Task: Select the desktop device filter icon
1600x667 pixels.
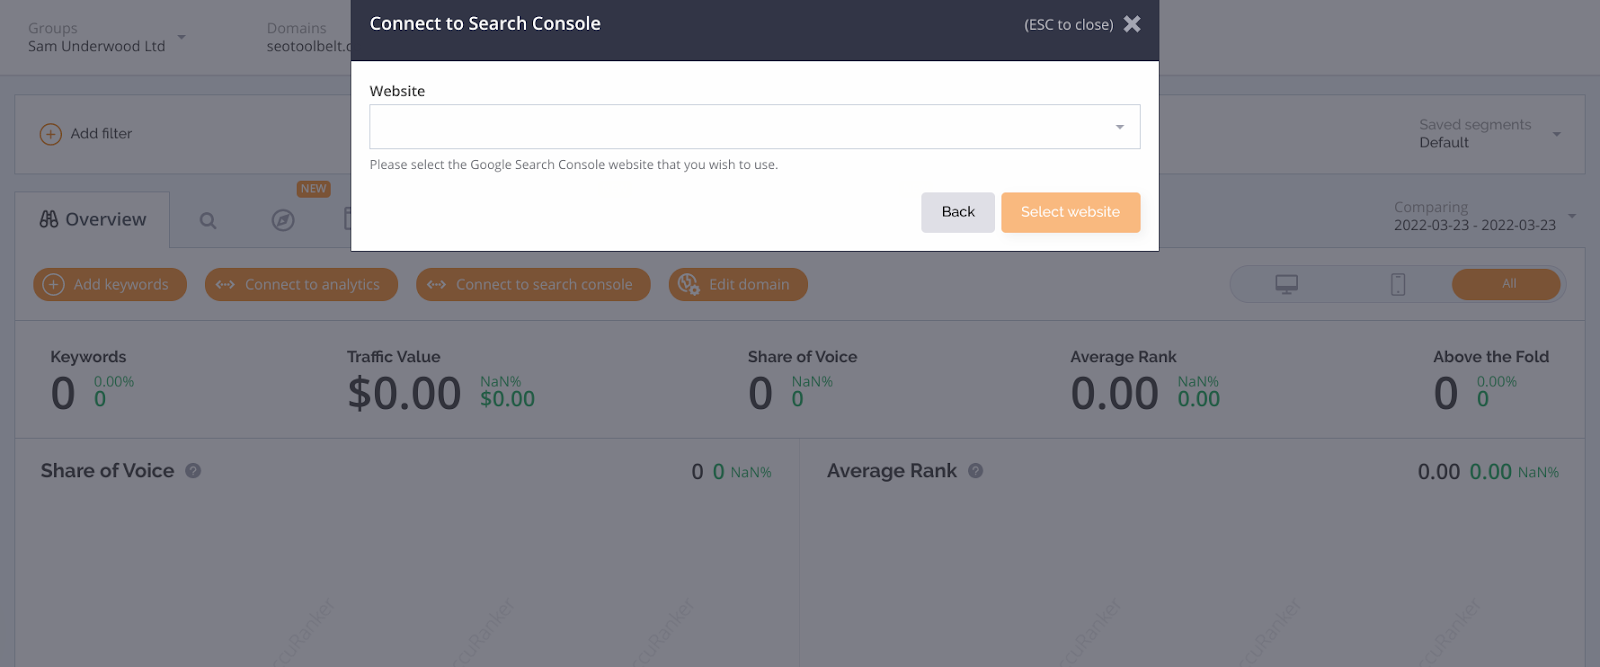Action: click(x=1287, y=284)
